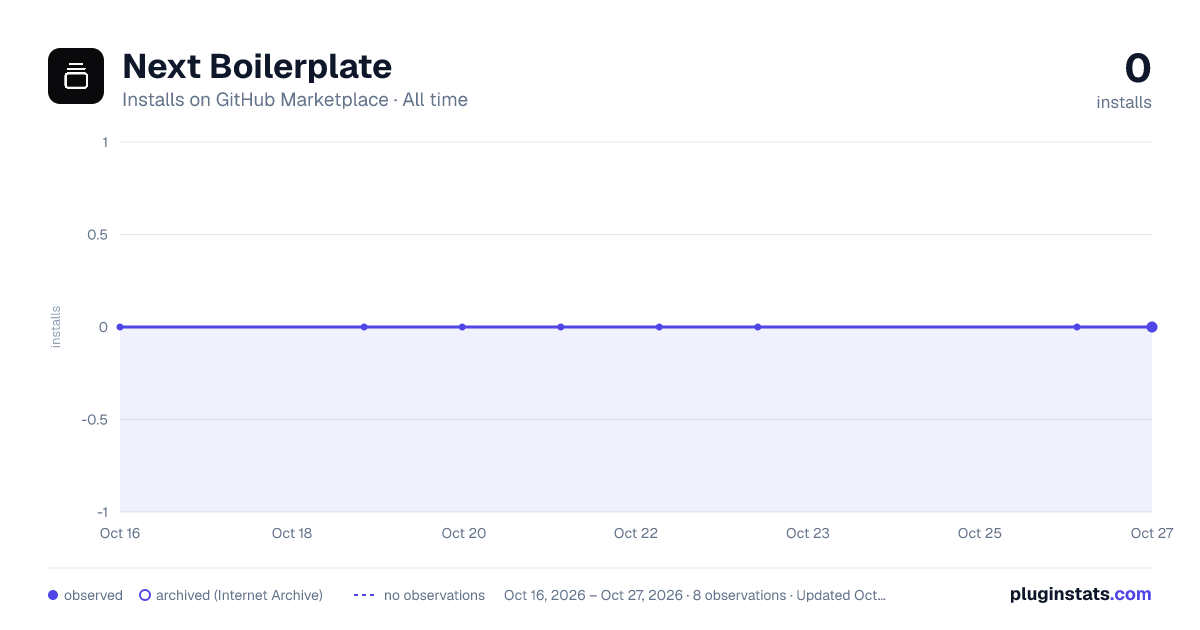Screen dimensions: 1200x630
Task: Select the Next Boilerplate title heading
Action: (257, 66)
